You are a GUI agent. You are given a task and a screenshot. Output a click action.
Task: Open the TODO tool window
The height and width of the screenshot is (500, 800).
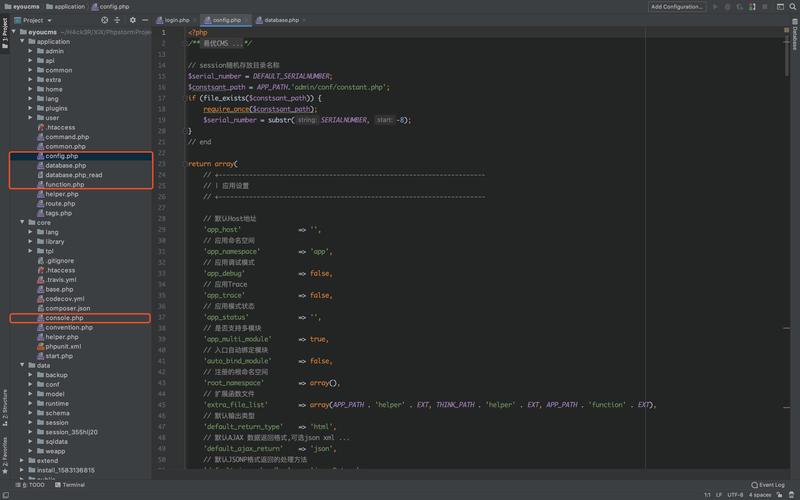click(30, 485)
